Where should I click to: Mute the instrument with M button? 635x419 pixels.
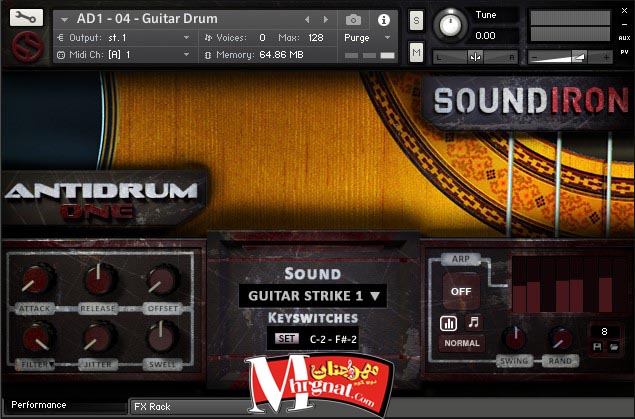click(416, 52)
